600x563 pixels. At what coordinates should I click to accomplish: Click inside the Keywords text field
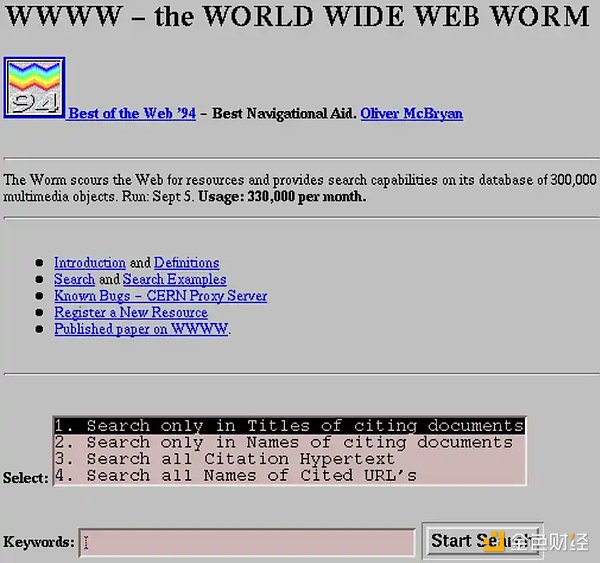[247, 543]
